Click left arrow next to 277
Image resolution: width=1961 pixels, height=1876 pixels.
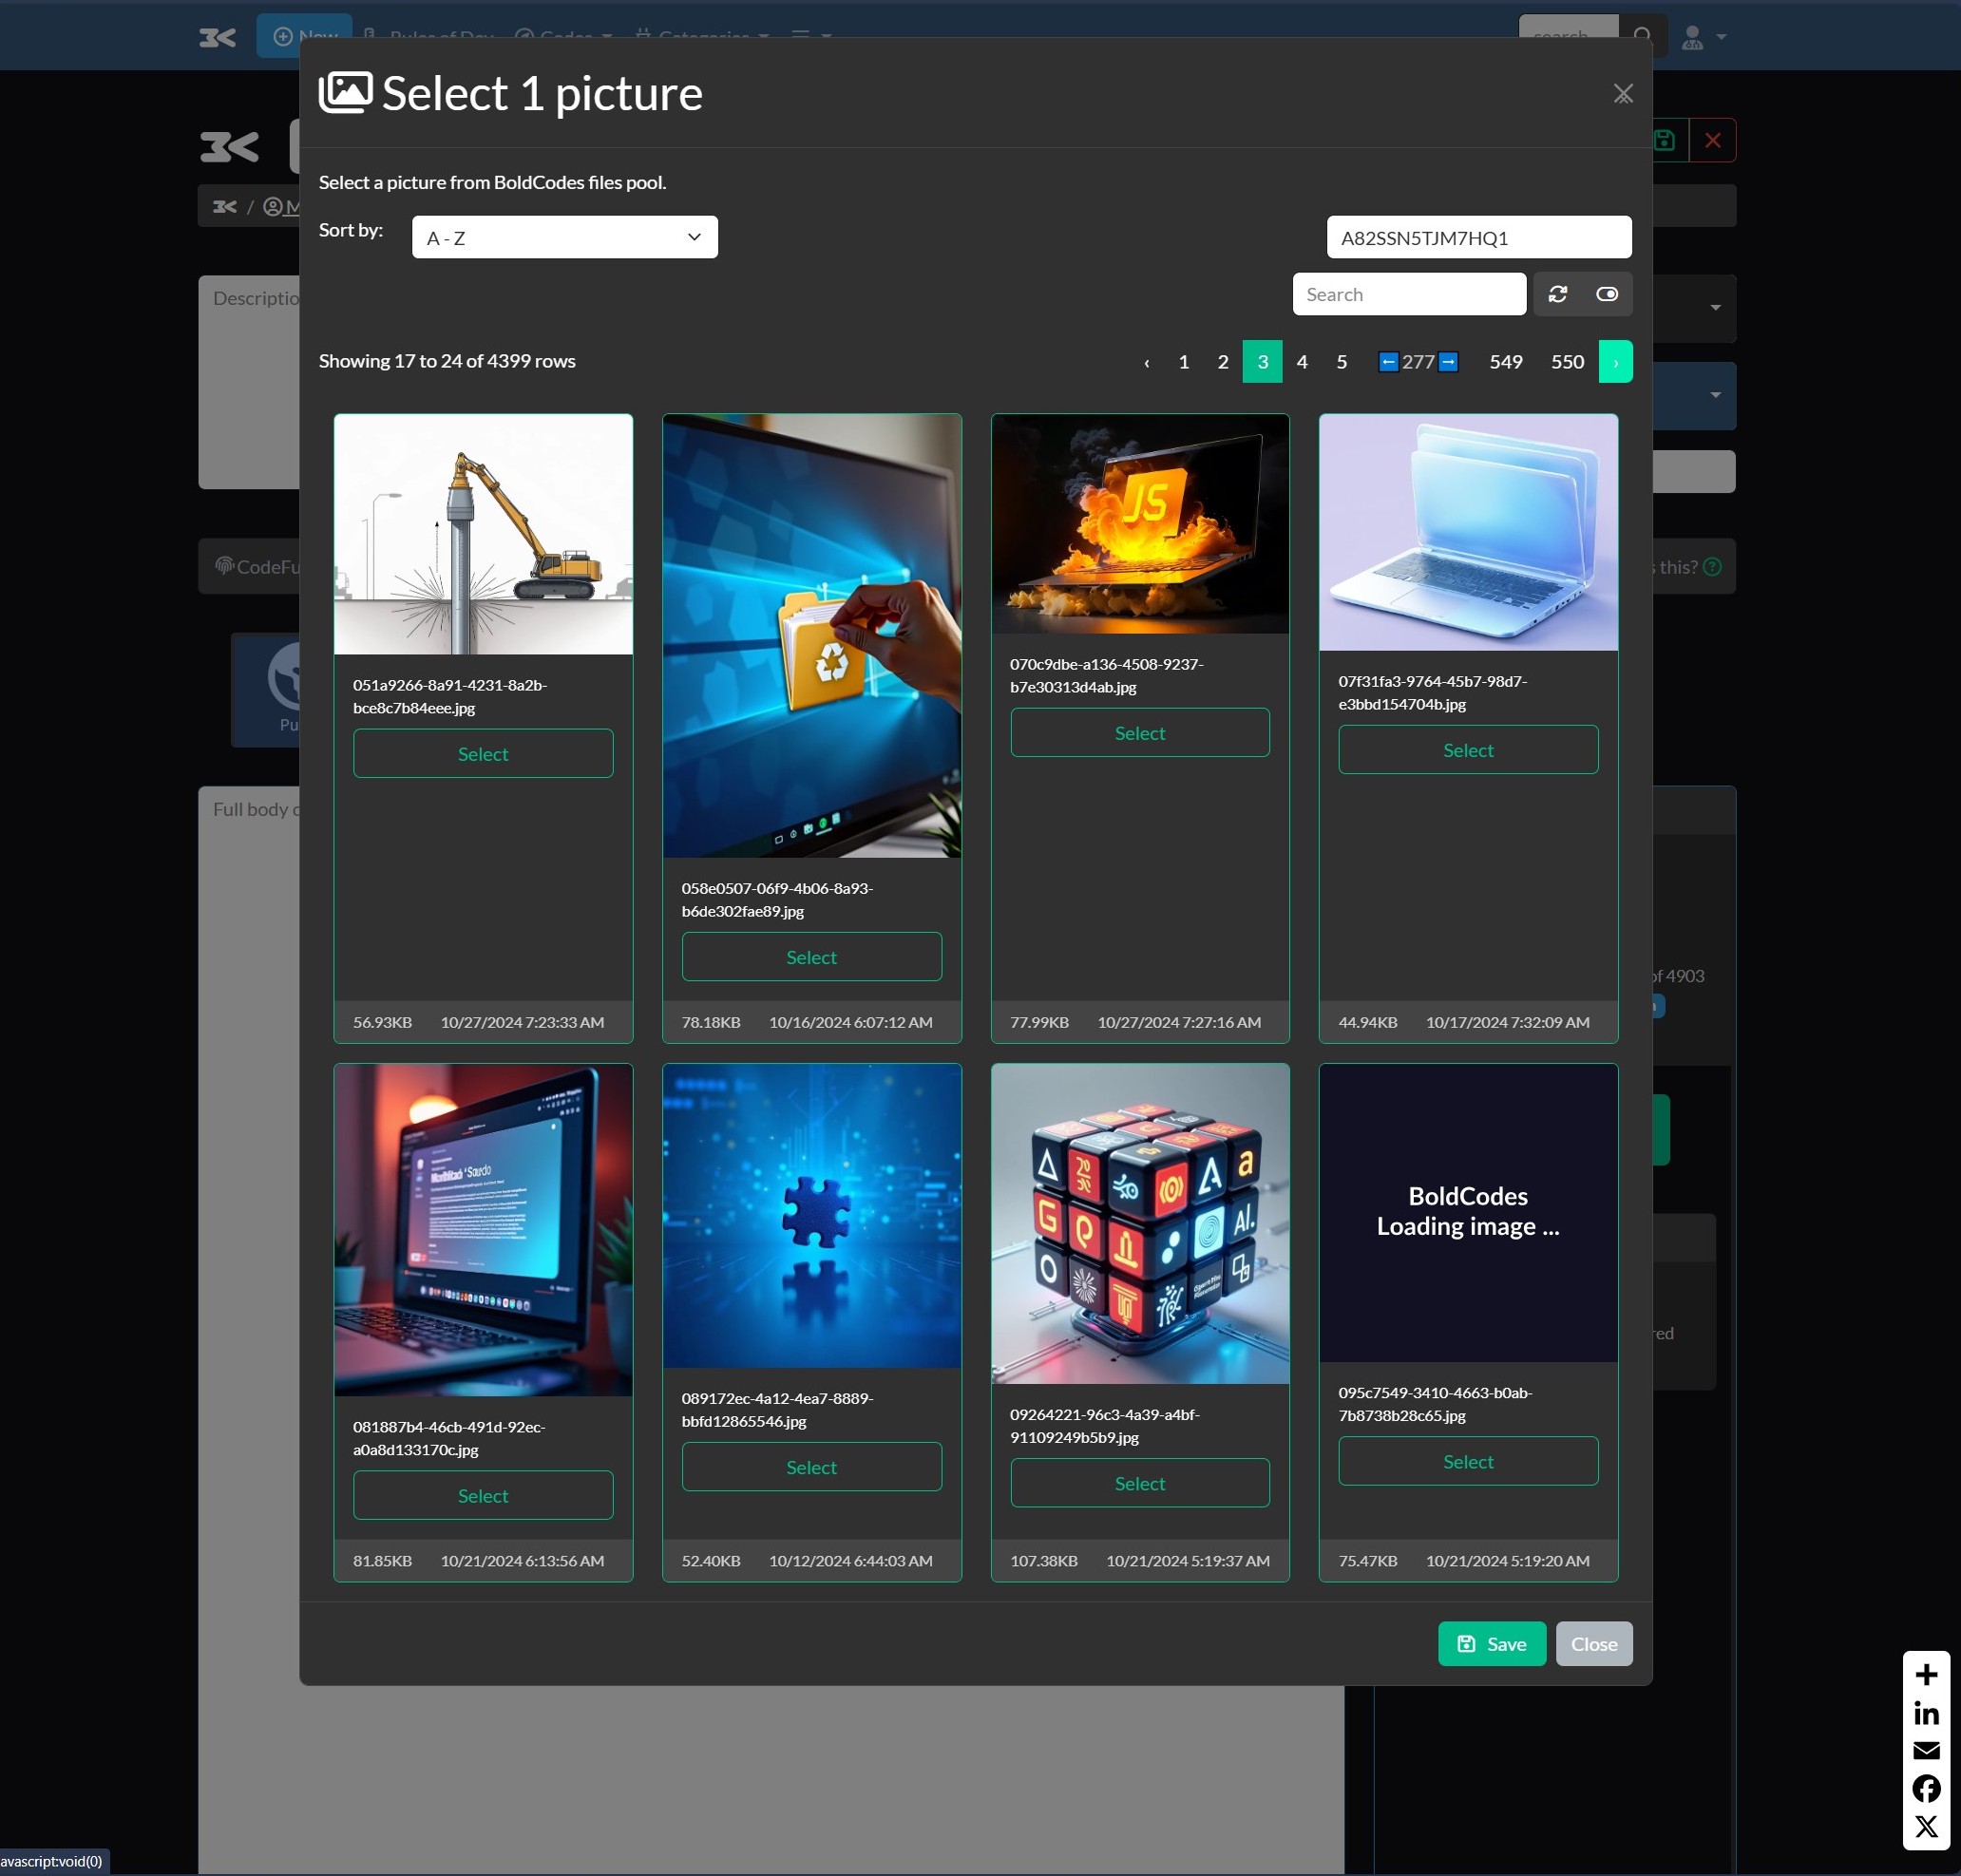tap(1387, 362)
